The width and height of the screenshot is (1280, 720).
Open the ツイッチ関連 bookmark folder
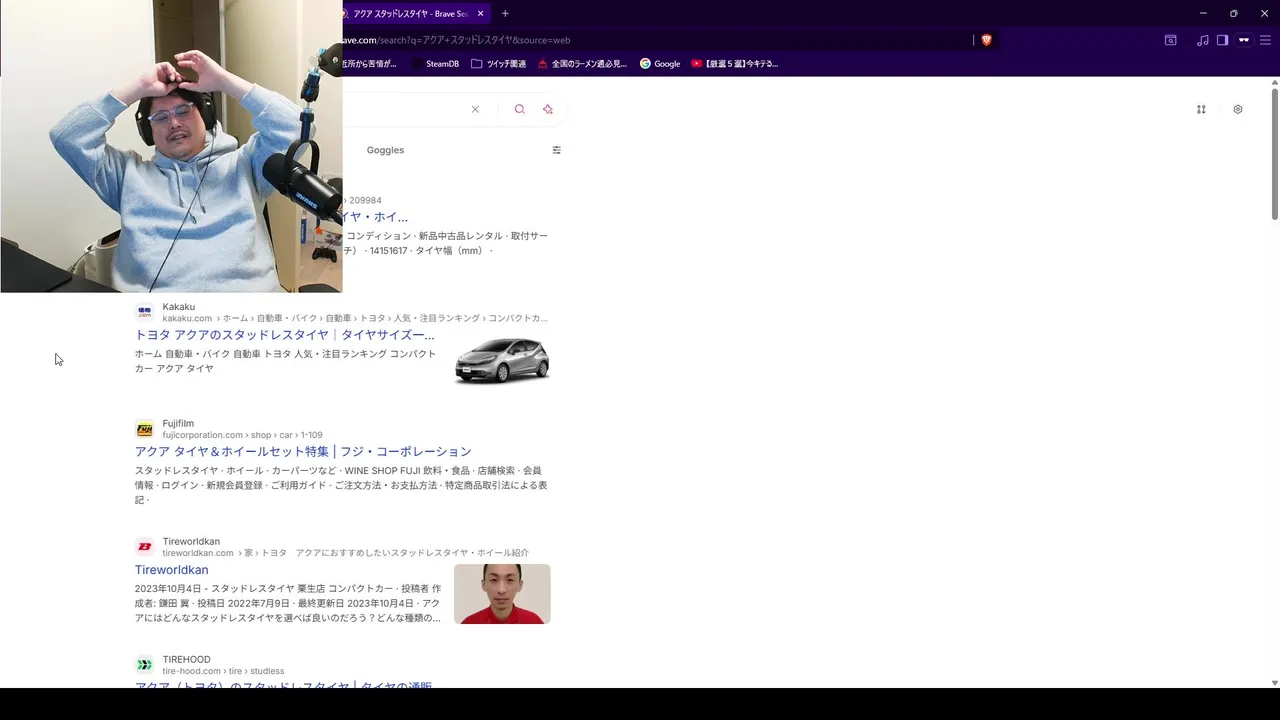(498, 64)
